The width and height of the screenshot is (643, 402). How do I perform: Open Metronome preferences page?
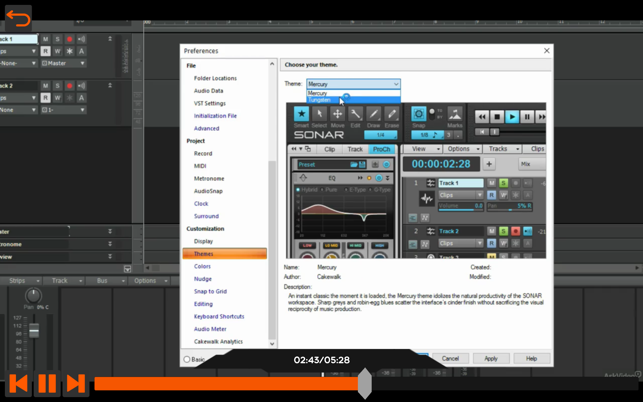click(x=209, y=178)
